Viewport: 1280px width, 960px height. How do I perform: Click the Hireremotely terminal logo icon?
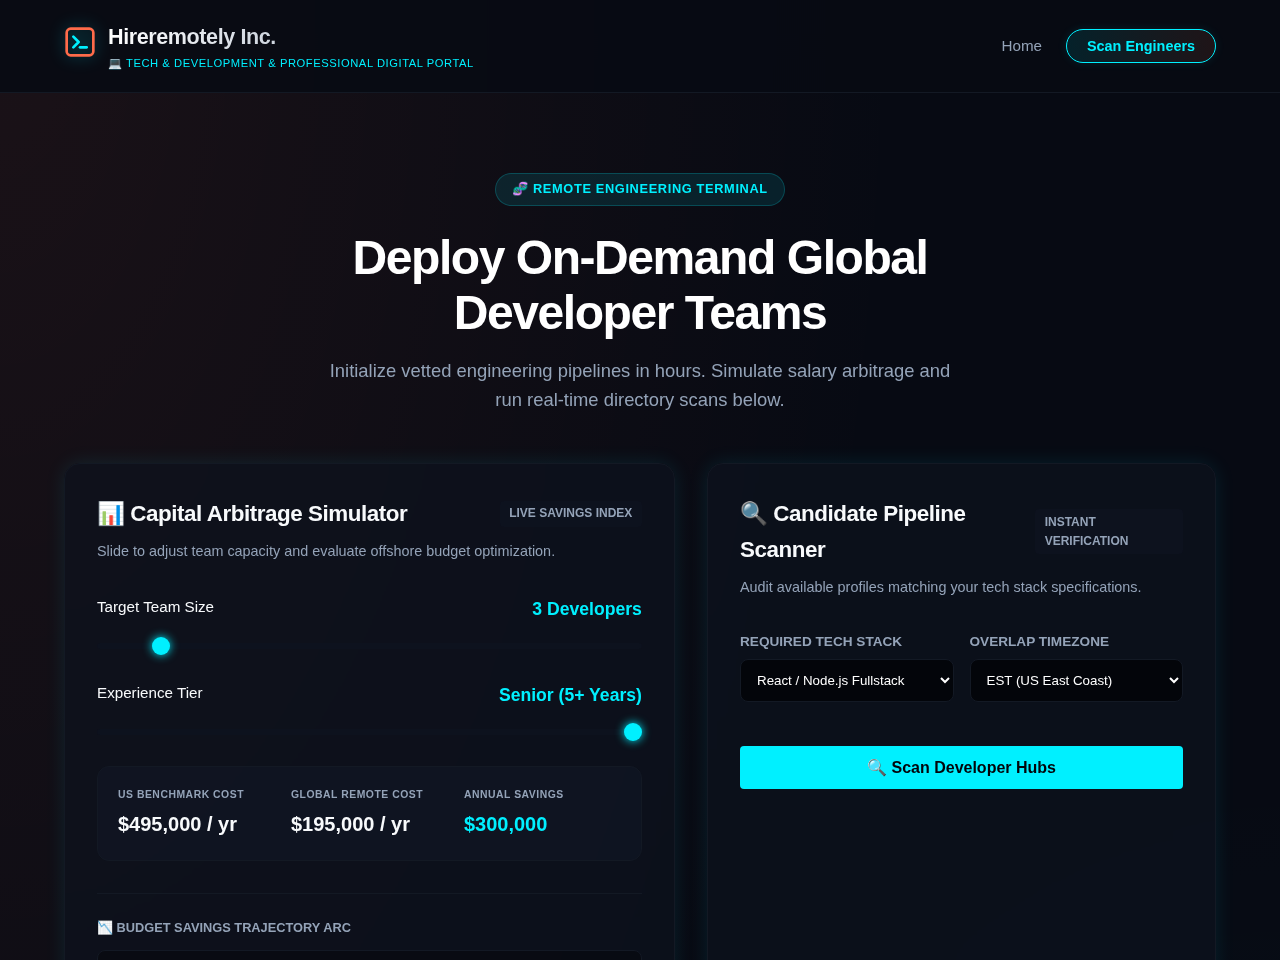pos(80,42)
